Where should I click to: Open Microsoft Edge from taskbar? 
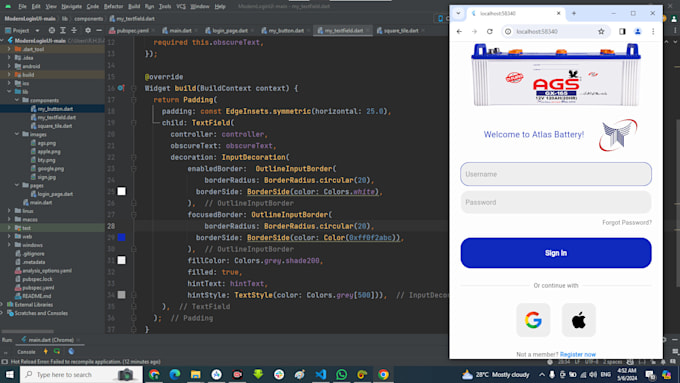point(175,374)
